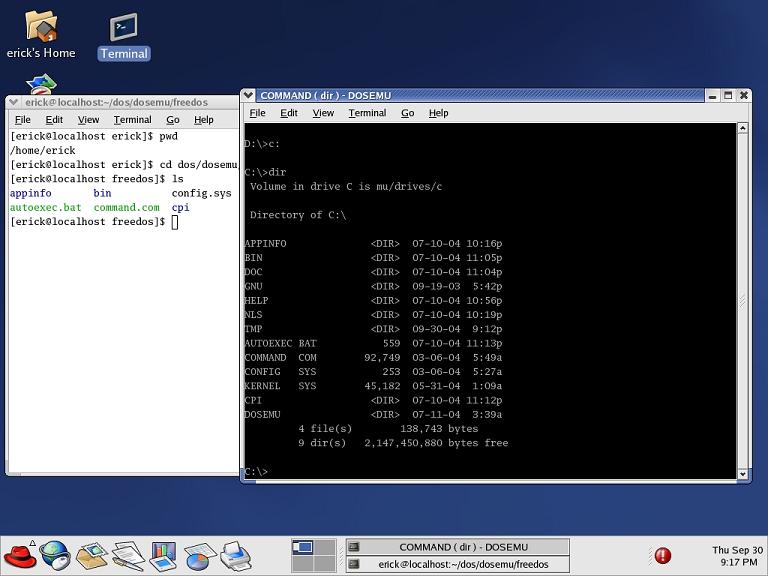Click the 'Volume in drive C' line

coord(346,187)
